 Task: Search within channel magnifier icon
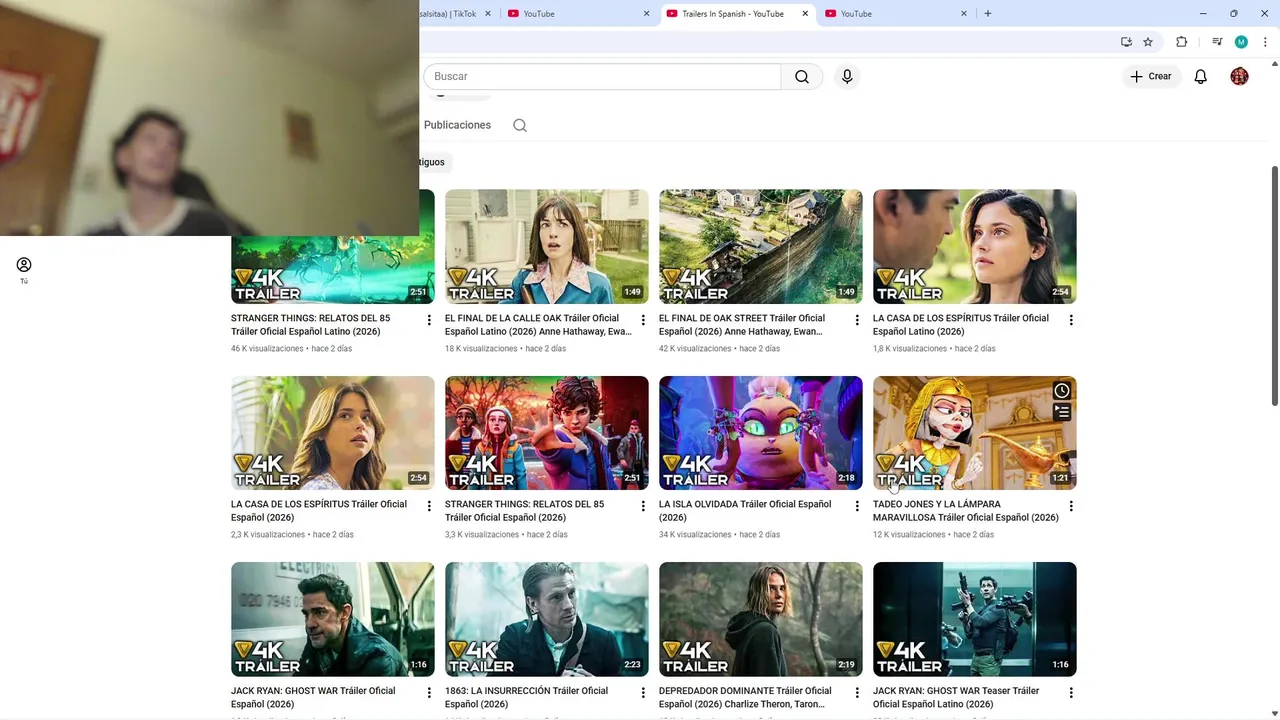520,125
